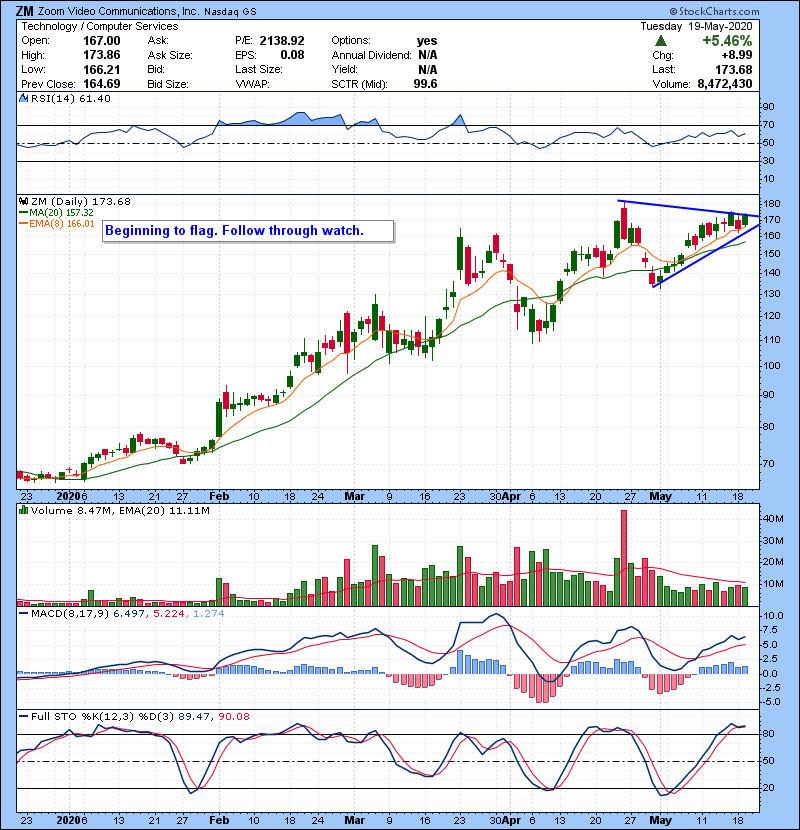This screenshot has width=800, height=830.
Task: Click the RSI line icon beside RSI(14)
Action: (x=23, y=98)
